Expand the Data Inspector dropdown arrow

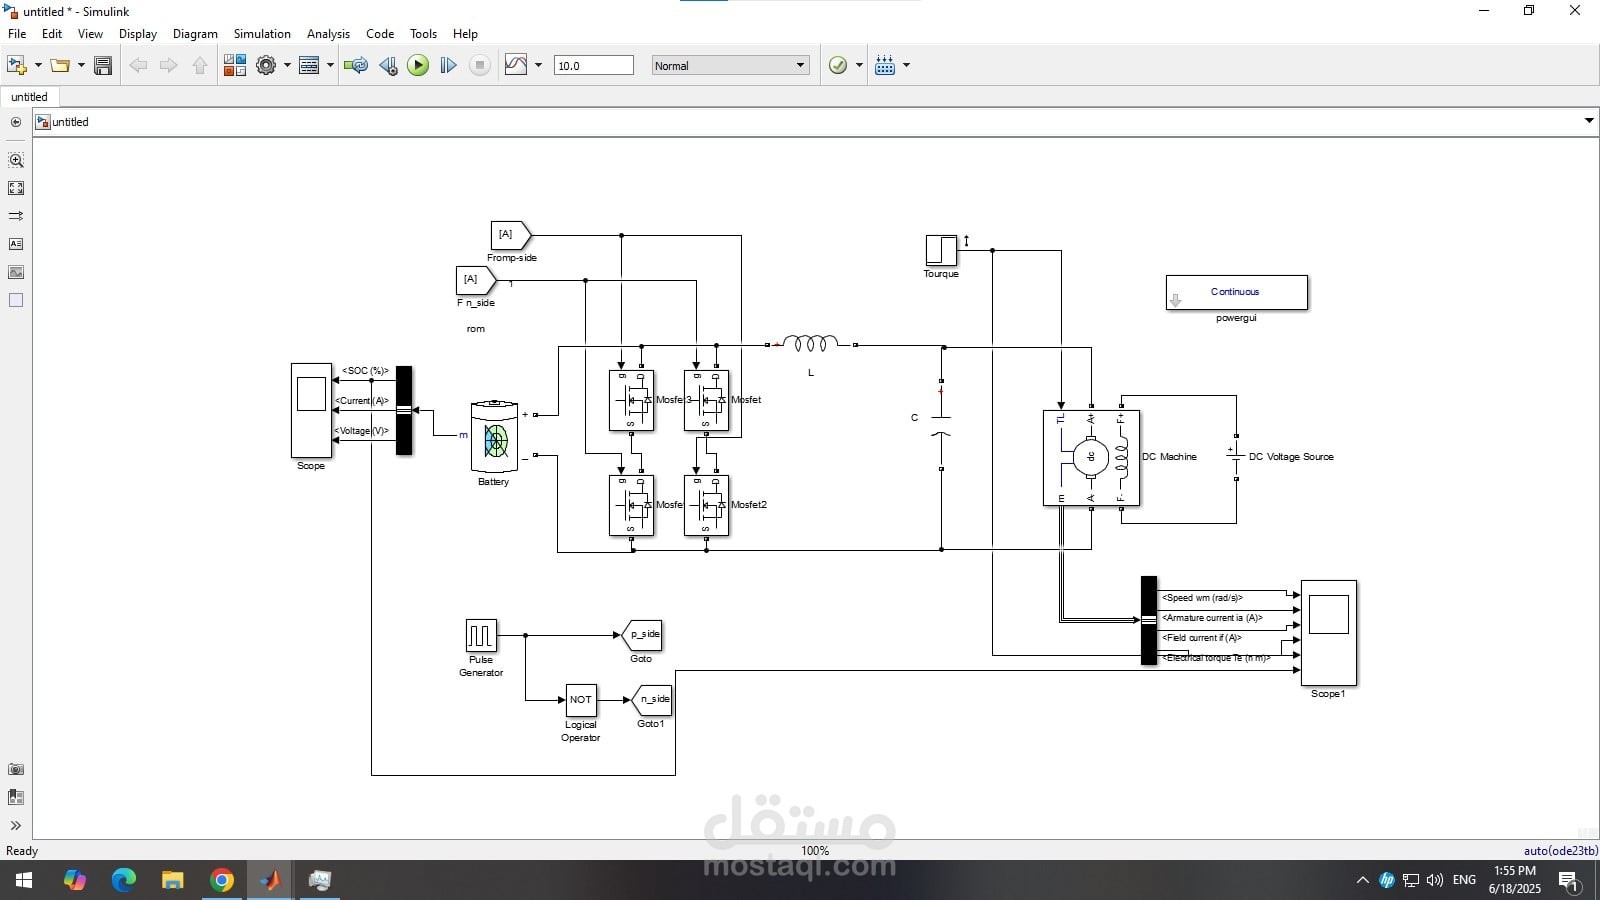click(x=538, y=66)
